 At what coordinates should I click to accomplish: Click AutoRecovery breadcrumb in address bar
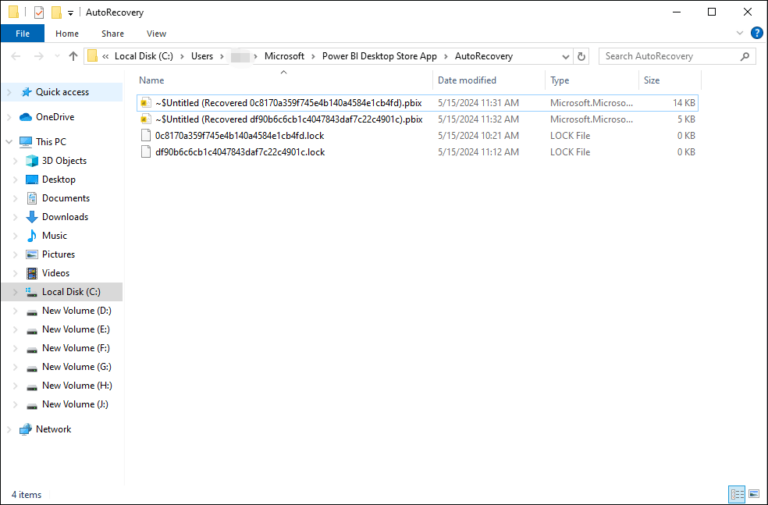484,56
